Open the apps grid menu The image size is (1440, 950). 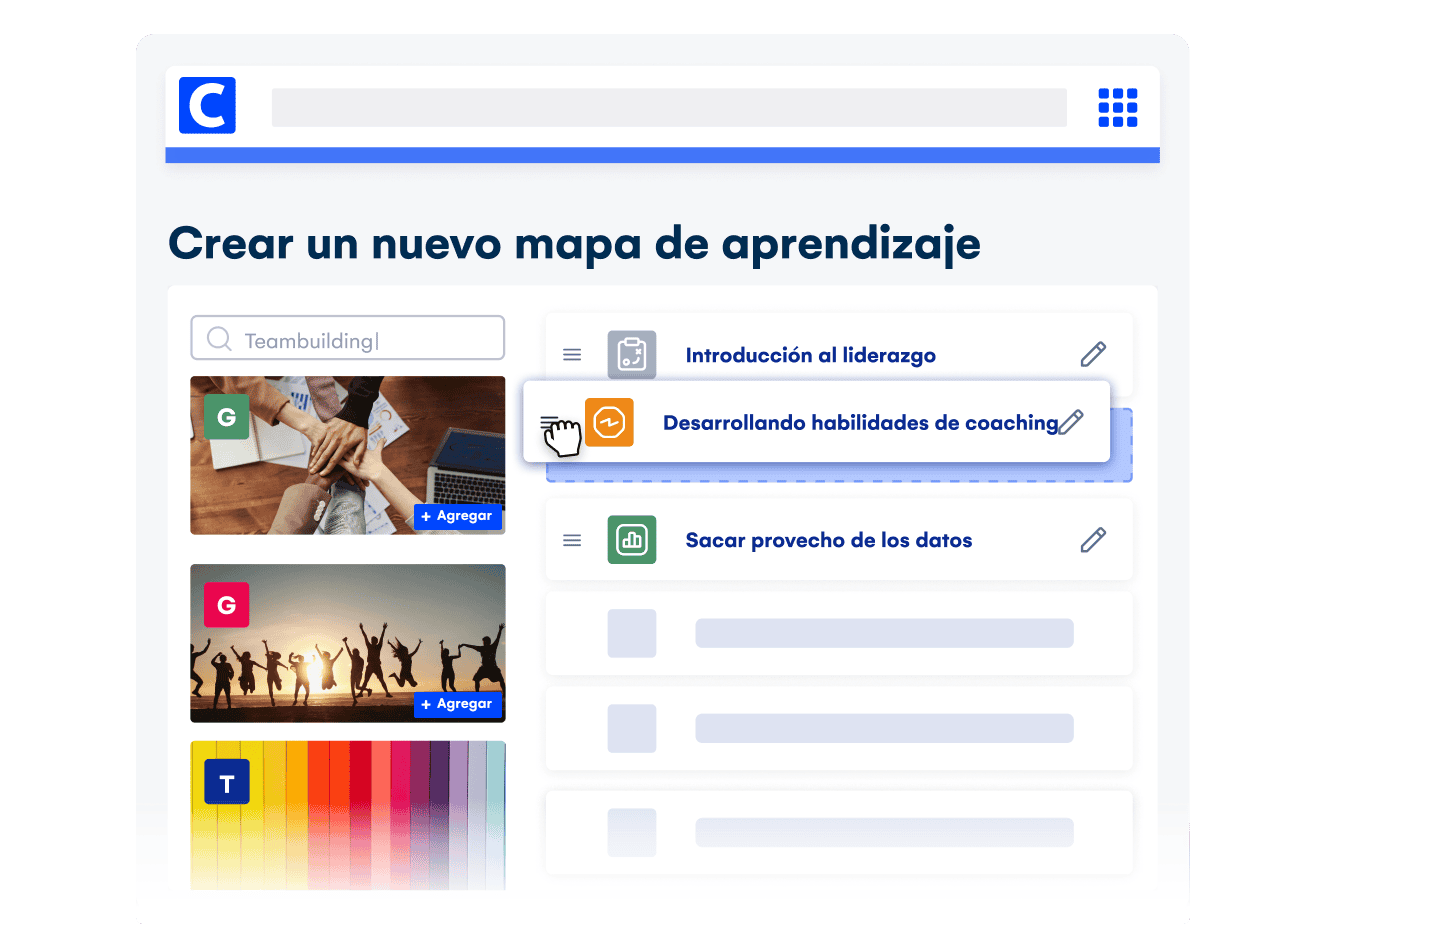point(1117,107)
